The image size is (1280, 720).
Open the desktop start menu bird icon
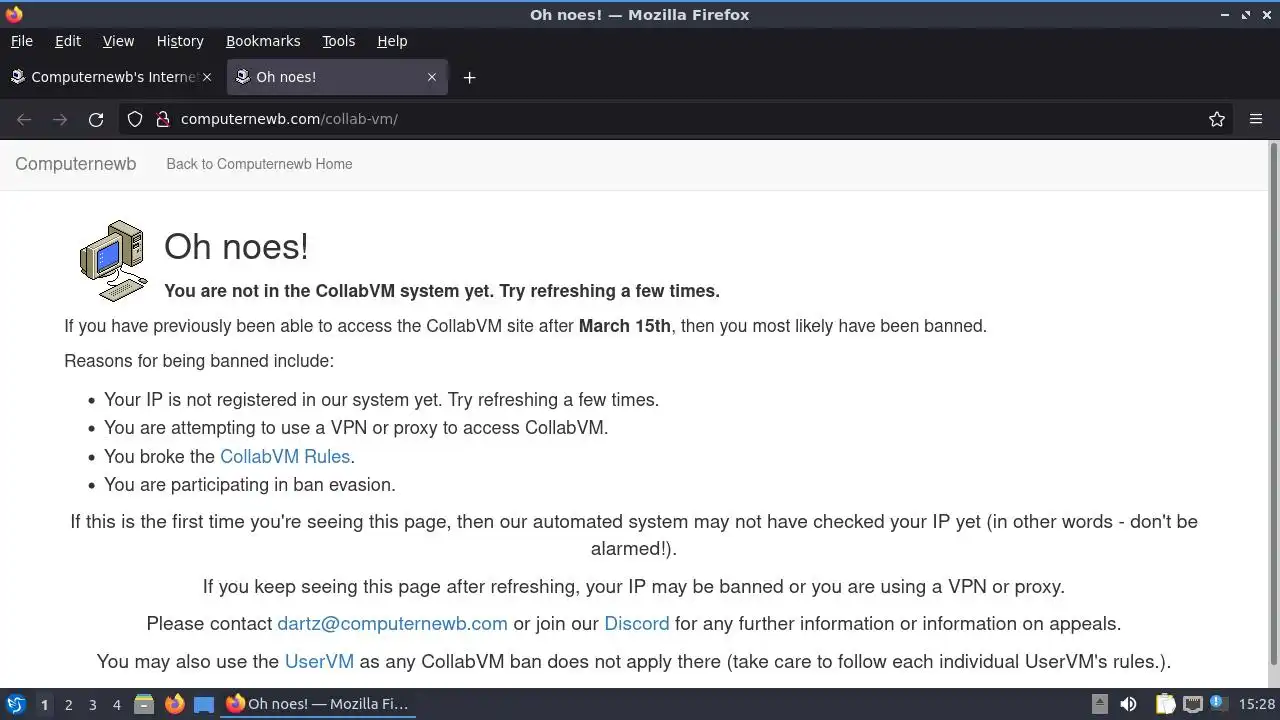pyautogui.click(x=16, y=704)
